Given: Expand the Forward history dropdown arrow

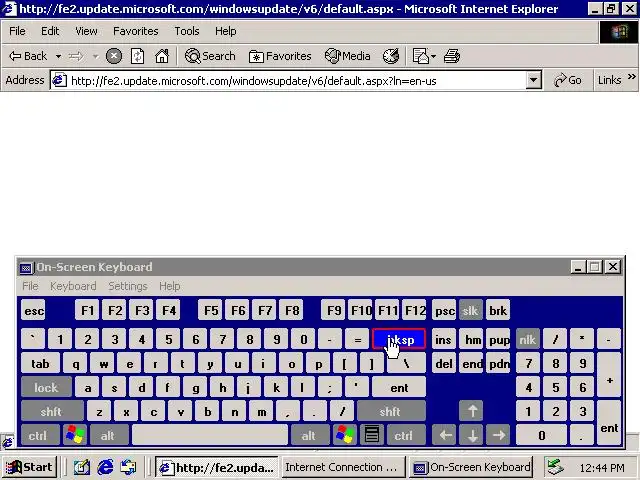Looking at the screenshot, I should [96, 56].
